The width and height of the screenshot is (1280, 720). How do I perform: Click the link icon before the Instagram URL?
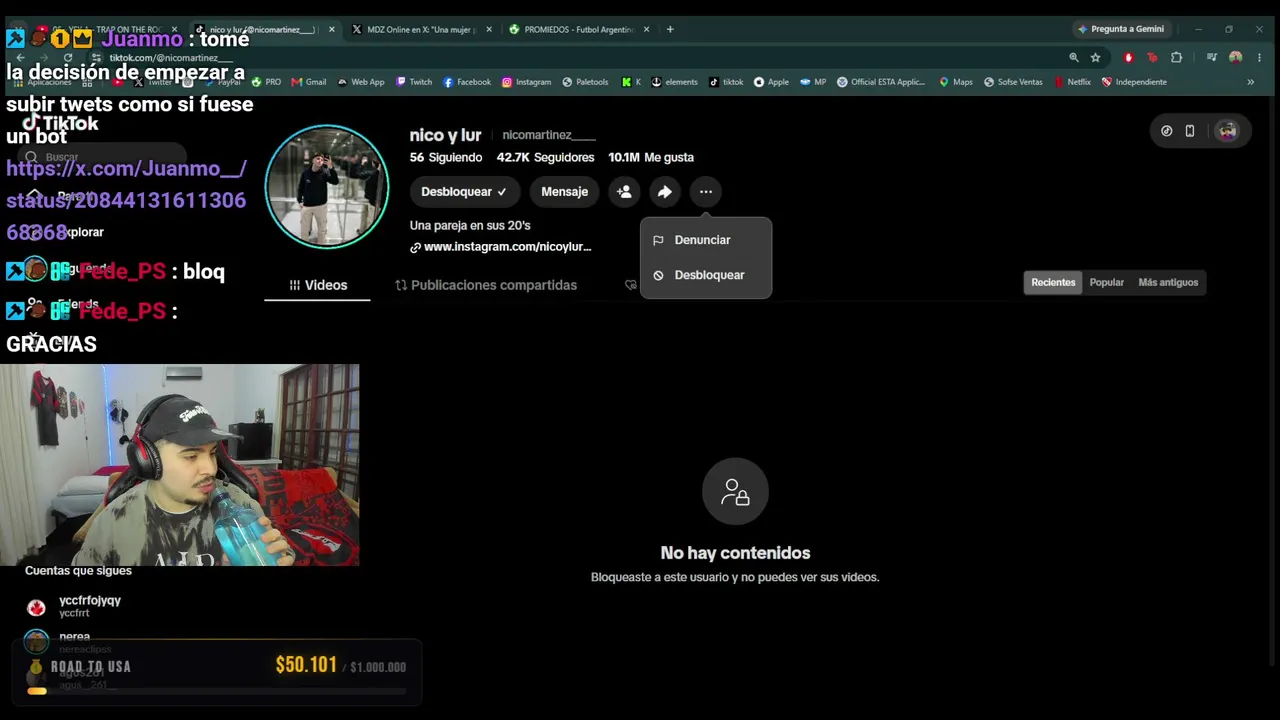415,247
